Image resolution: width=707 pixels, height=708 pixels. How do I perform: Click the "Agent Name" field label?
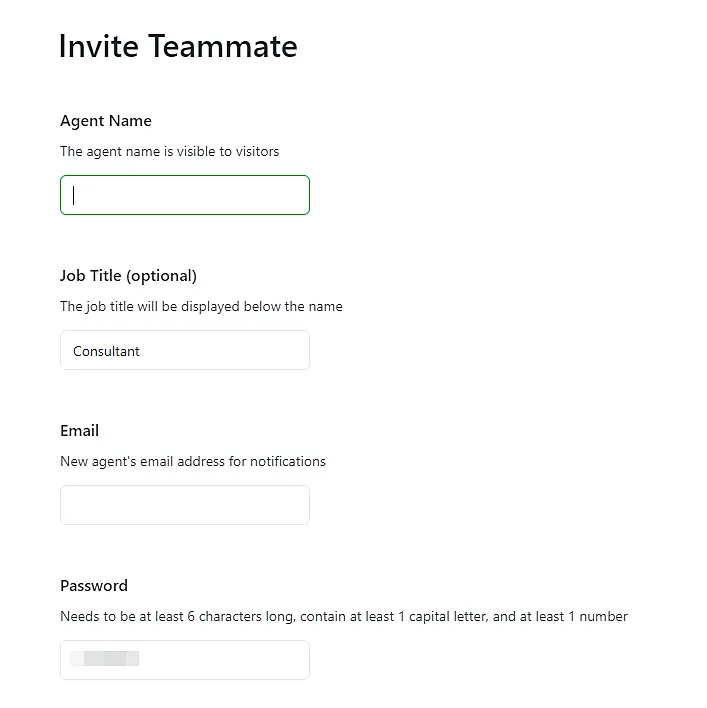106,121
